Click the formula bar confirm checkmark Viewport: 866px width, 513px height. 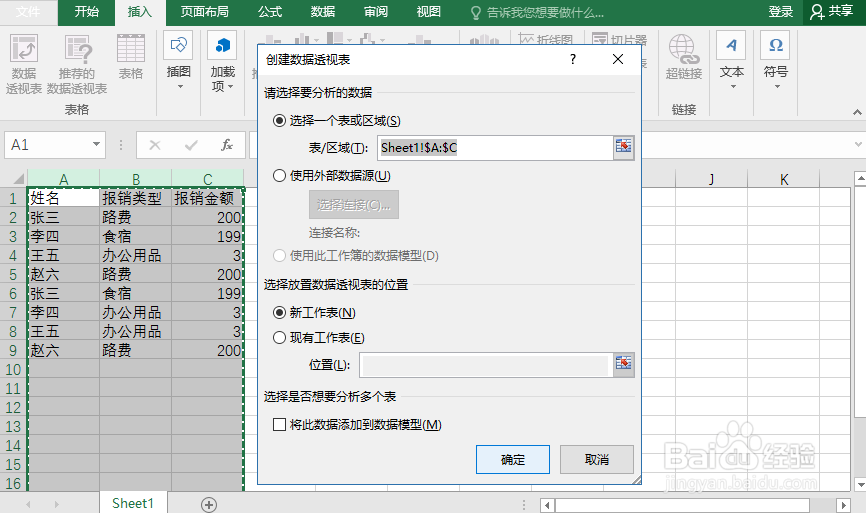coord(191,145)
